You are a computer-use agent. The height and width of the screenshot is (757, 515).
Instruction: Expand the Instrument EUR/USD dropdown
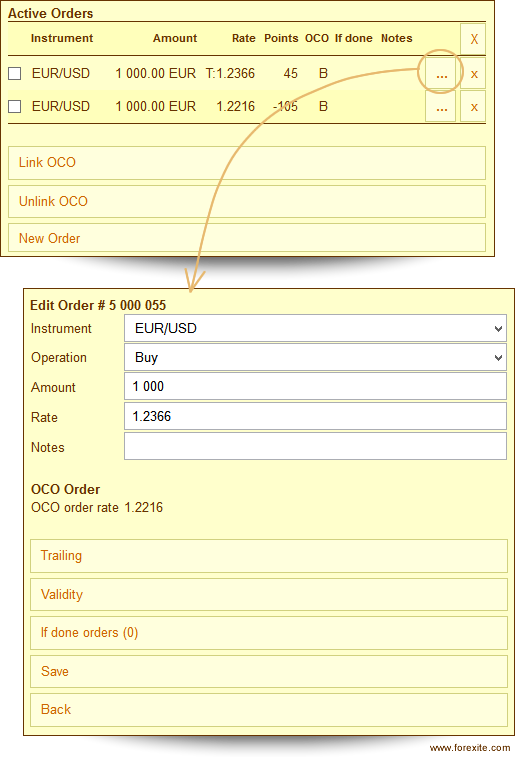315,328
